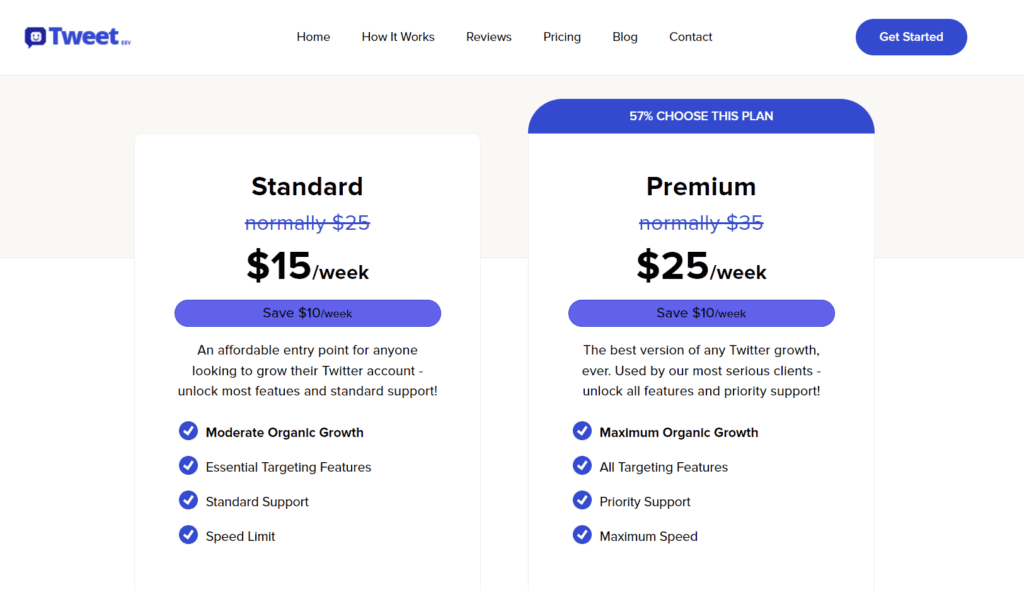
Task: Click checkmark next to Priority Support
Action: tap(582, 500)
